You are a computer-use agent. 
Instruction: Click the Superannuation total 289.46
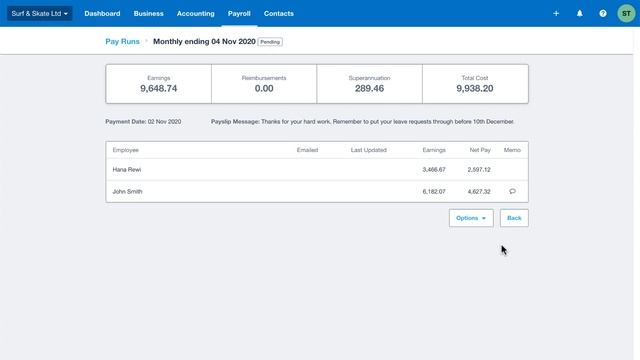coord(369,89)
